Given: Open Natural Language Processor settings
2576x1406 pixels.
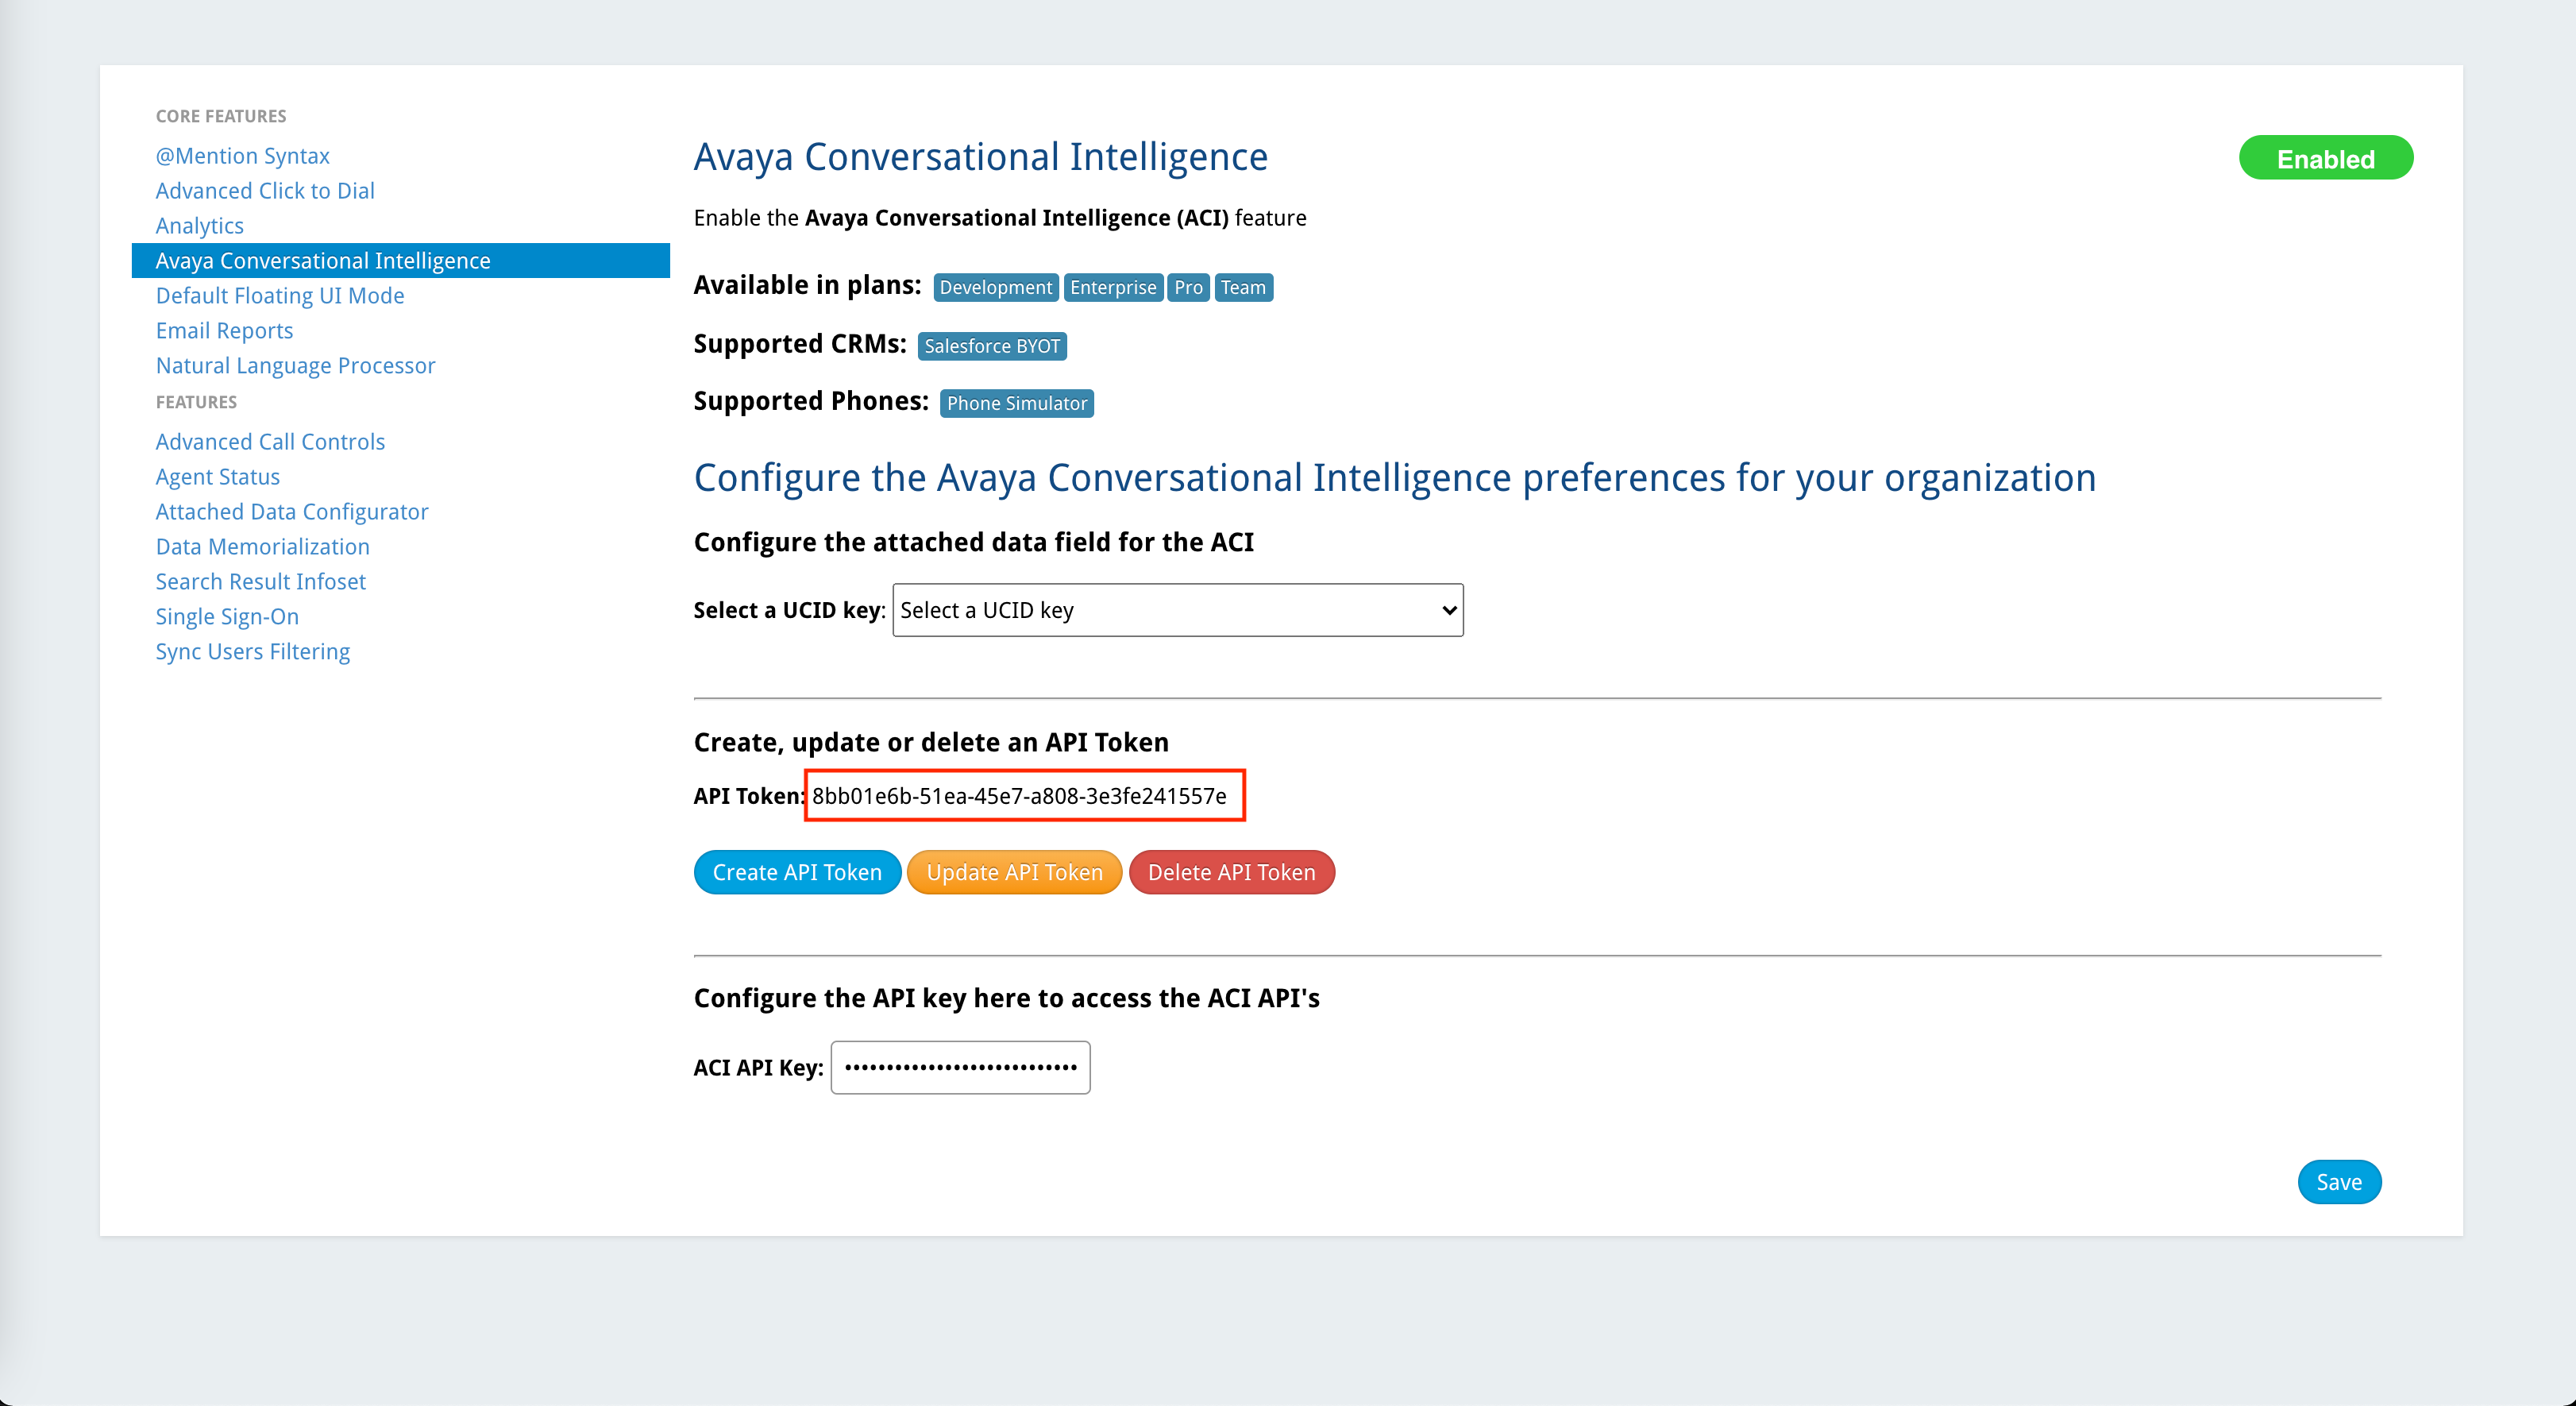Looking at the screenshot, I should (x=295, y=365).
